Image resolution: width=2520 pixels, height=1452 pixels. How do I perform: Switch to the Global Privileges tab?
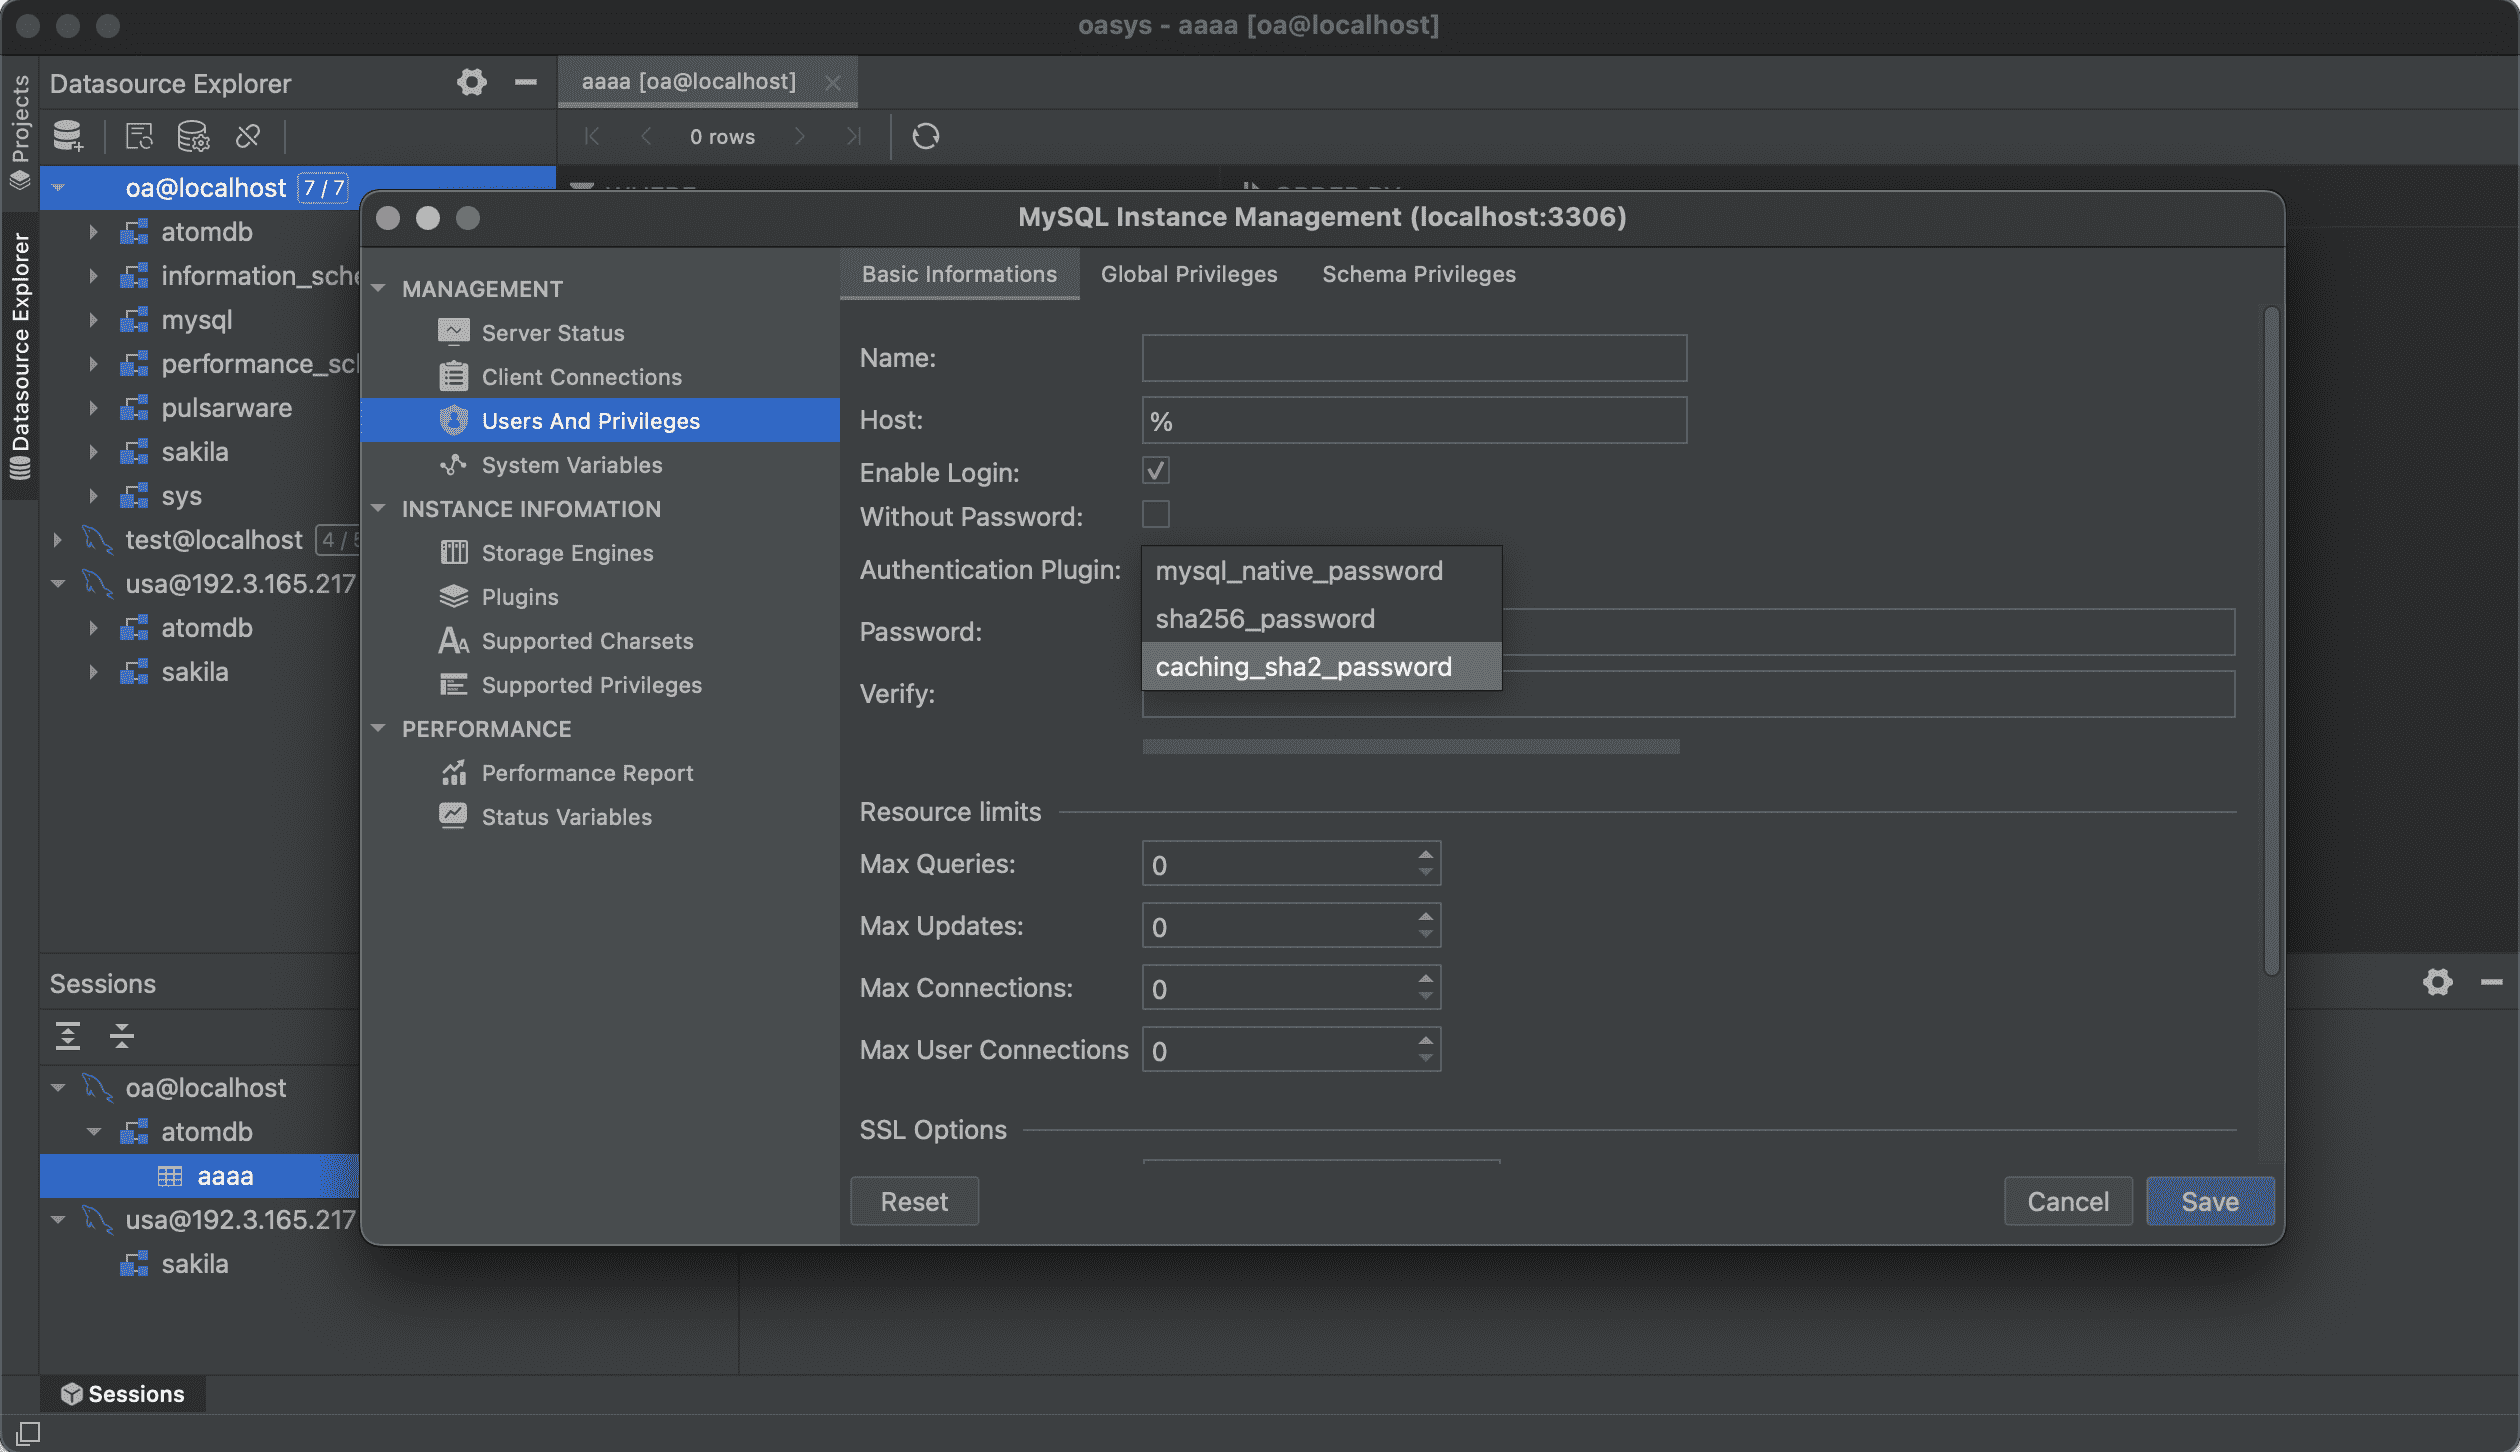1189,274
